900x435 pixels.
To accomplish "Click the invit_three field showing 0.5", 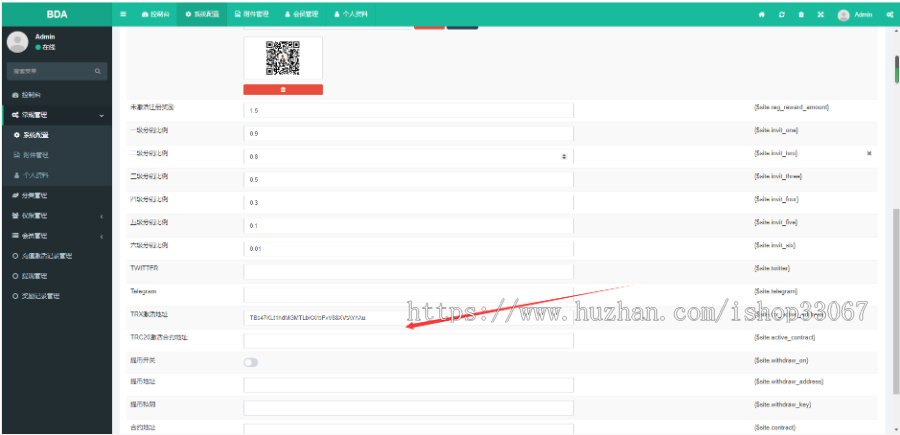I will pyautogui.click(x=408, y=180).
